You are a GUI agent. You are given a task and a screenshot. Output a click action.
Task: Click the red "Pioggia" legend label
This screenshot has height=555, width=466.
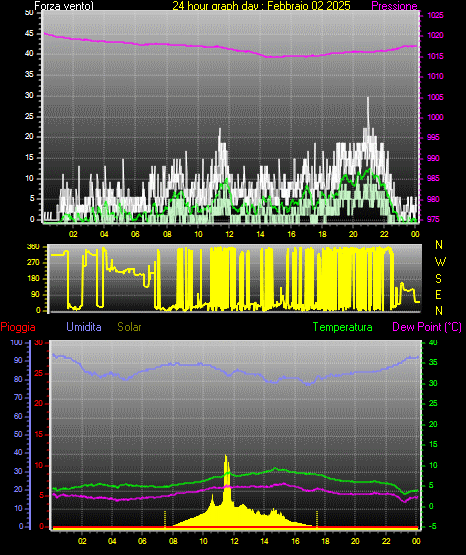pos(18,327)
